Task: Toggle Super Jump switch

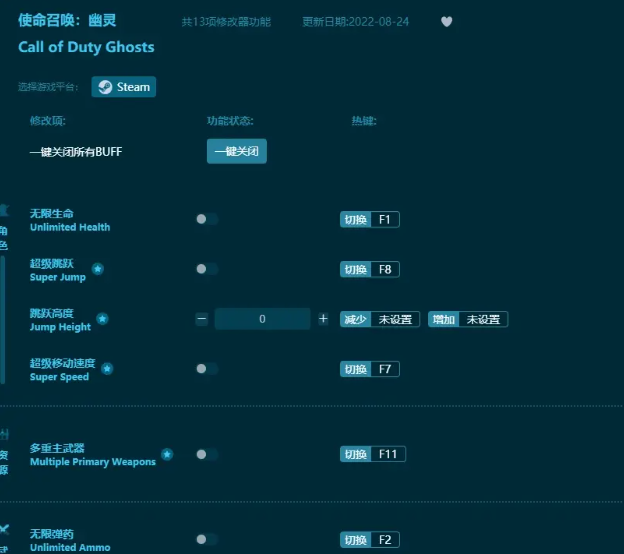Action: [x=207, y=269]
